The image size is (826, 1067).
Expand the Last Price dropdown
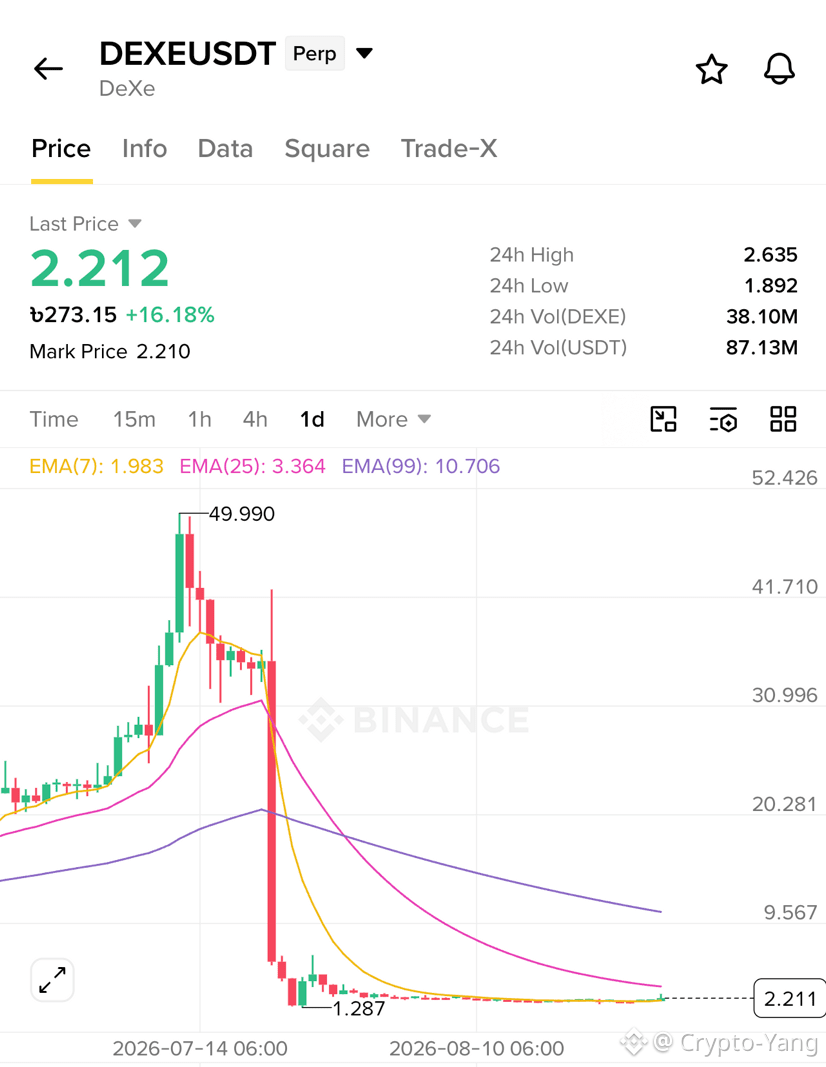point(135,223)
